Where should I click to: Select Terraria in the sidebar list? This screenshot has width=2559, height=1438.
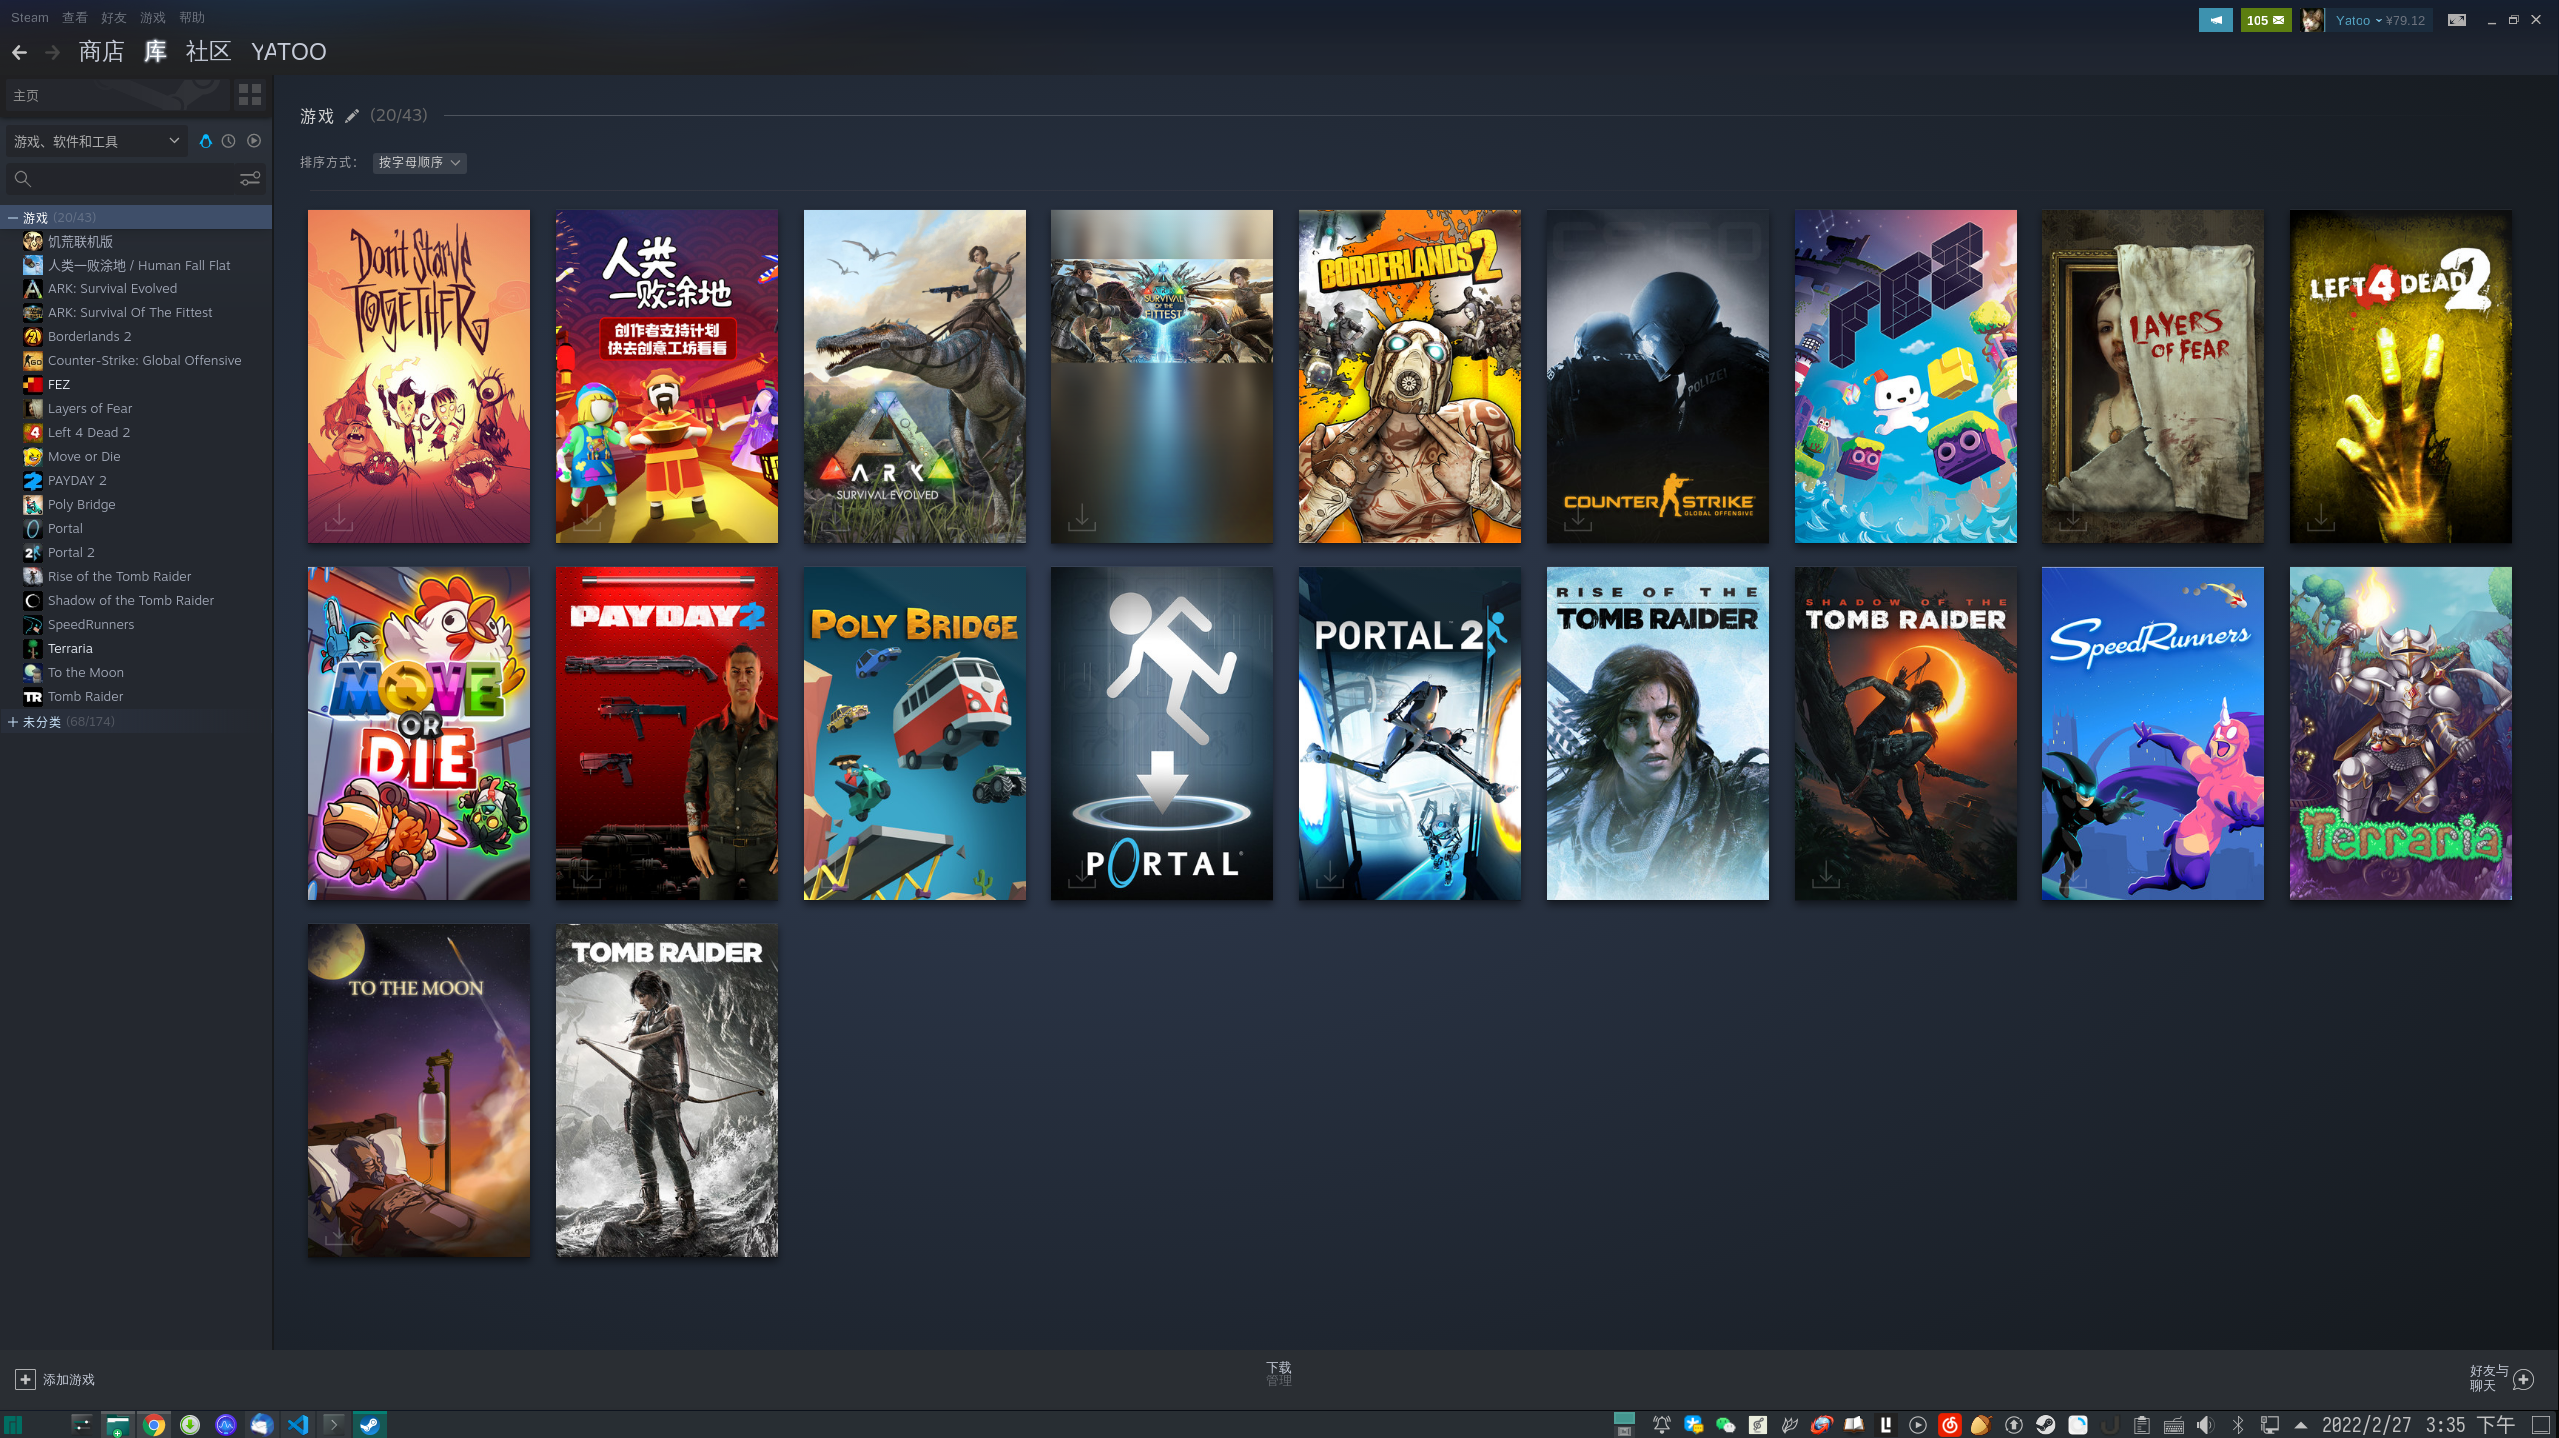[x=70, y=648]
